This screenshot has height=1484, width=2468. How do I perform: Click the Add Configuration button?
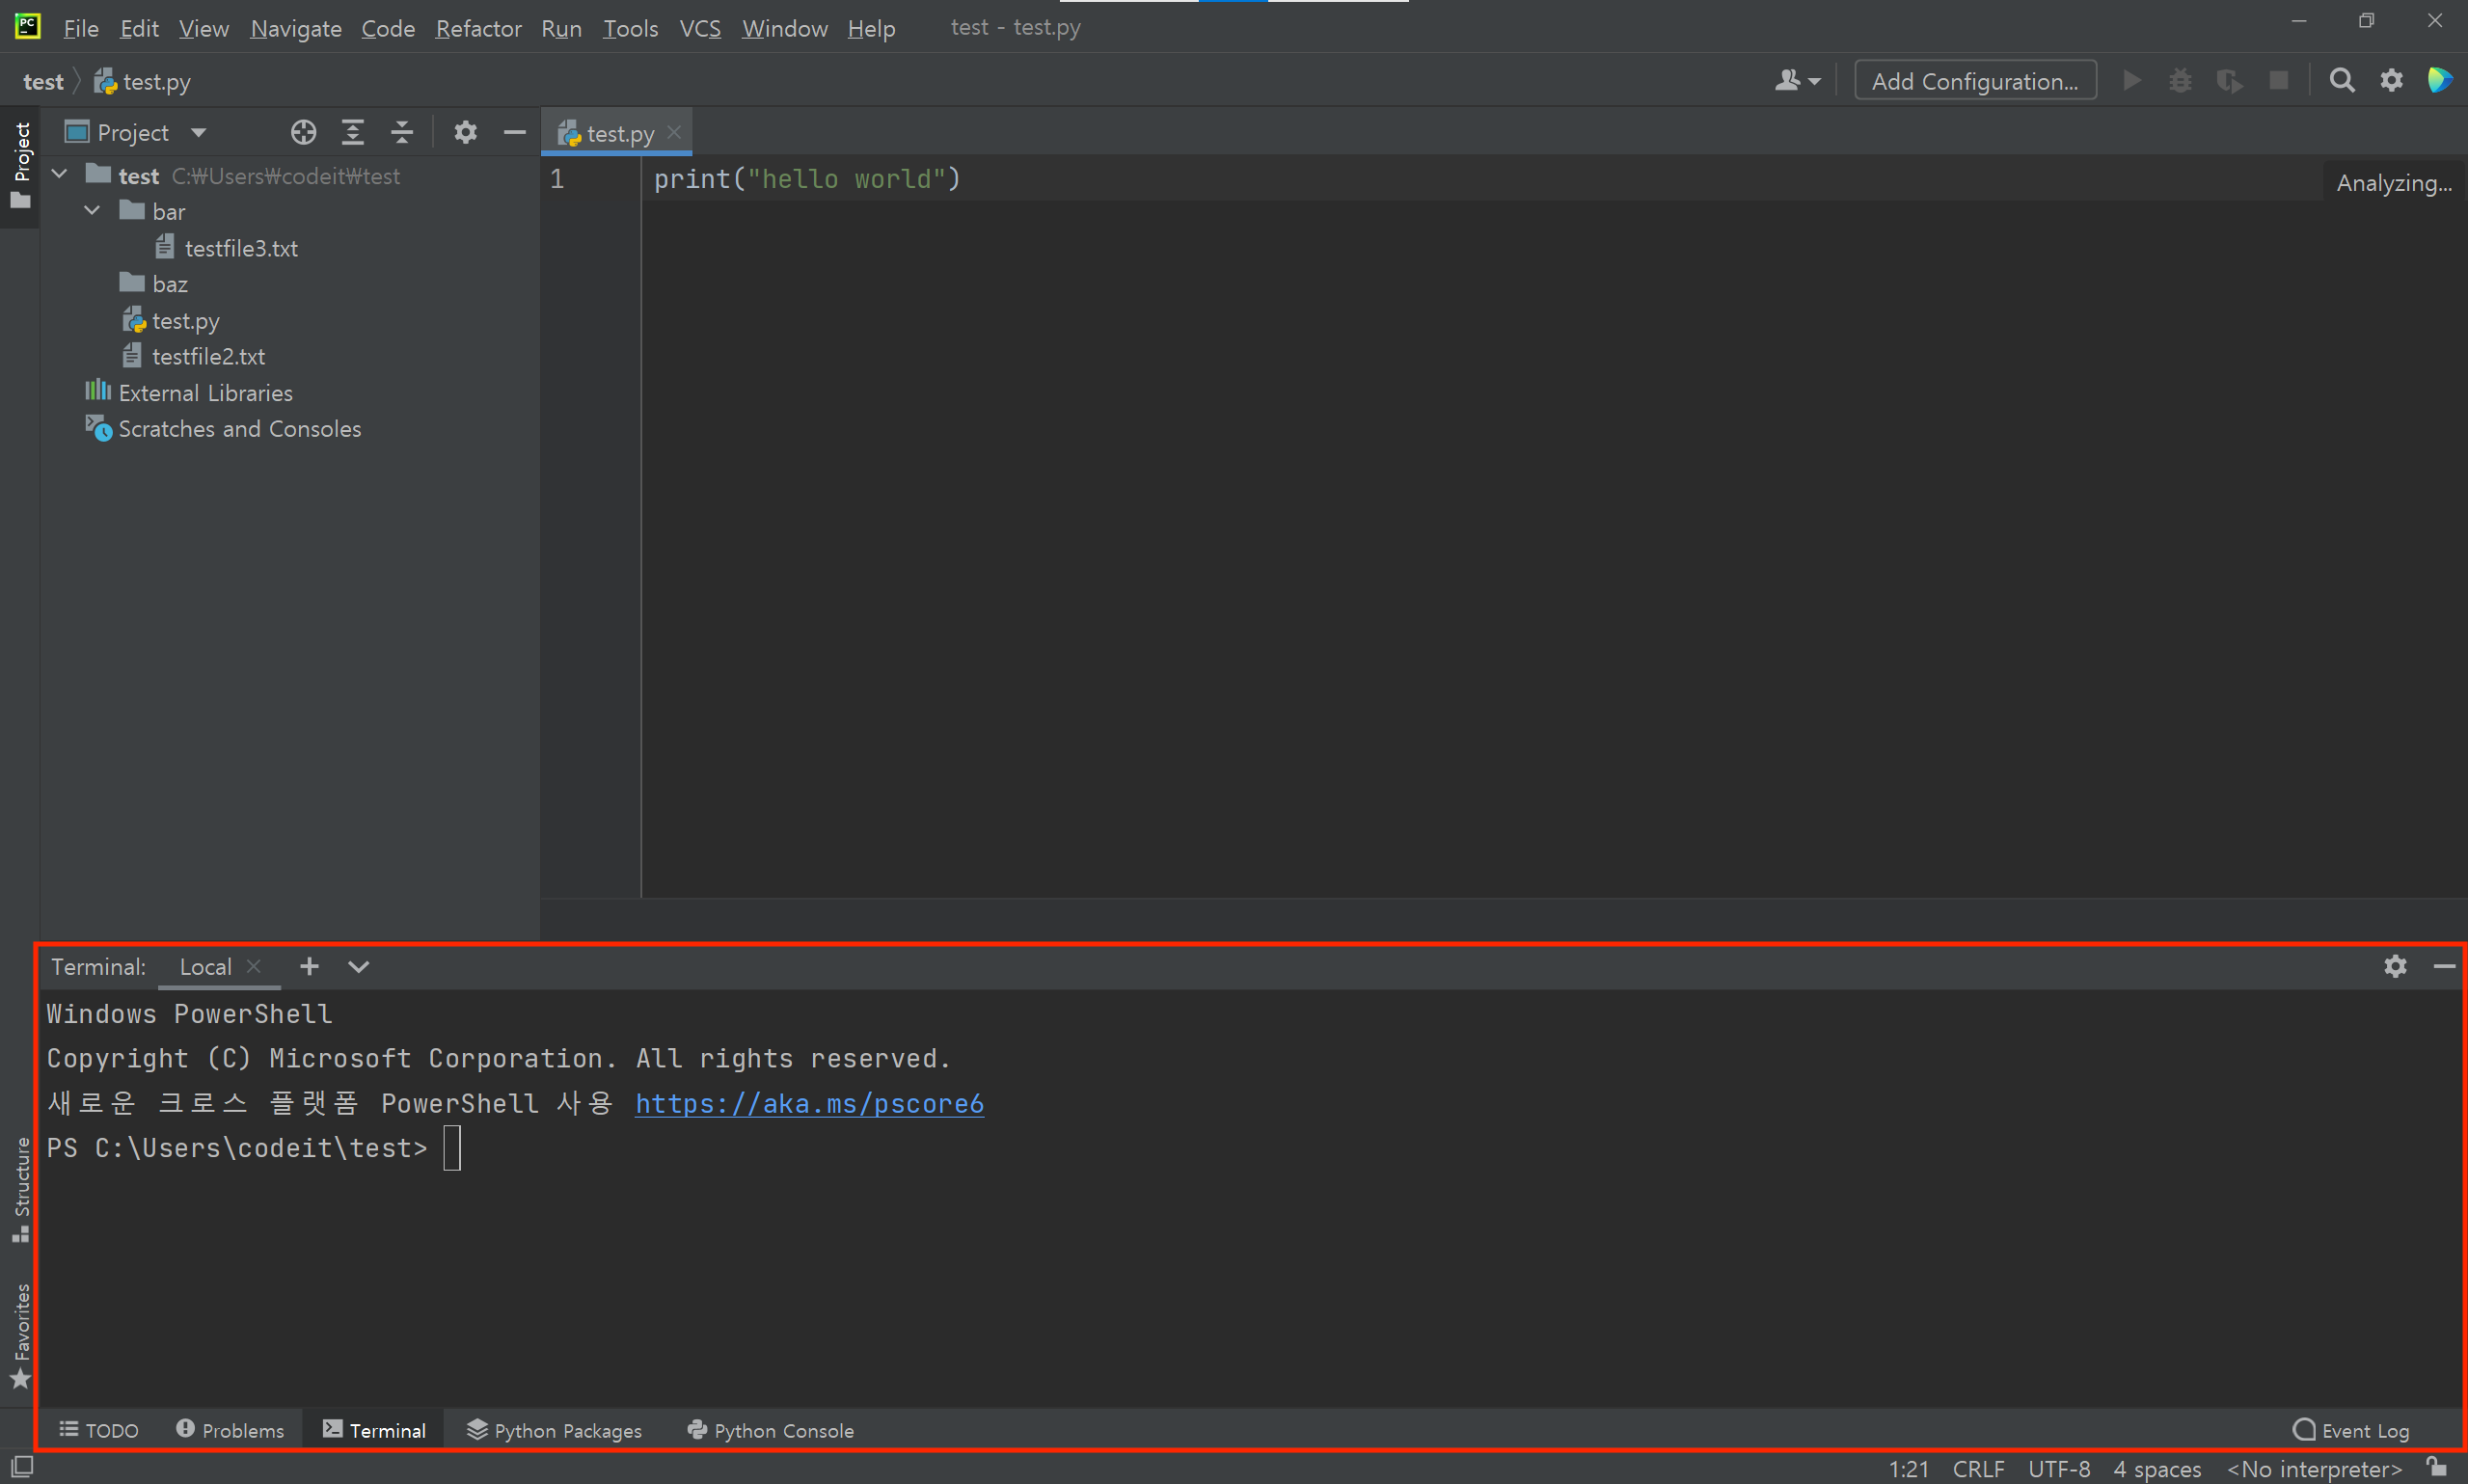tap(1975, 81)
